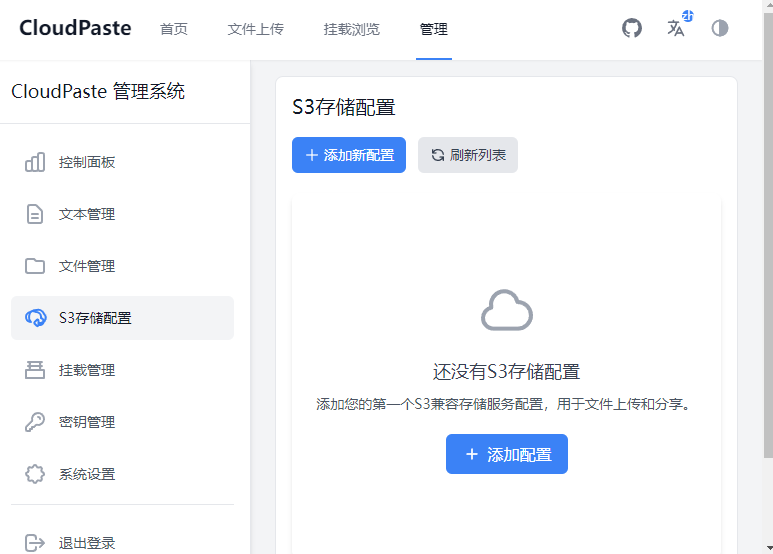Click the empty-state cloud icon

click(x=507, y=310)
